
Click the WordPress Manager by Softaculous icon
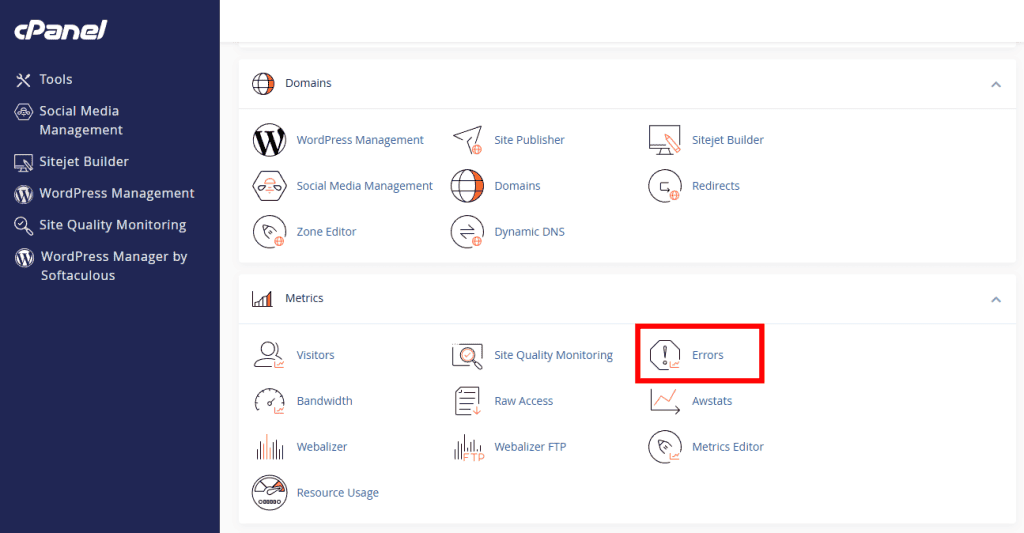[x=24, y=257]
